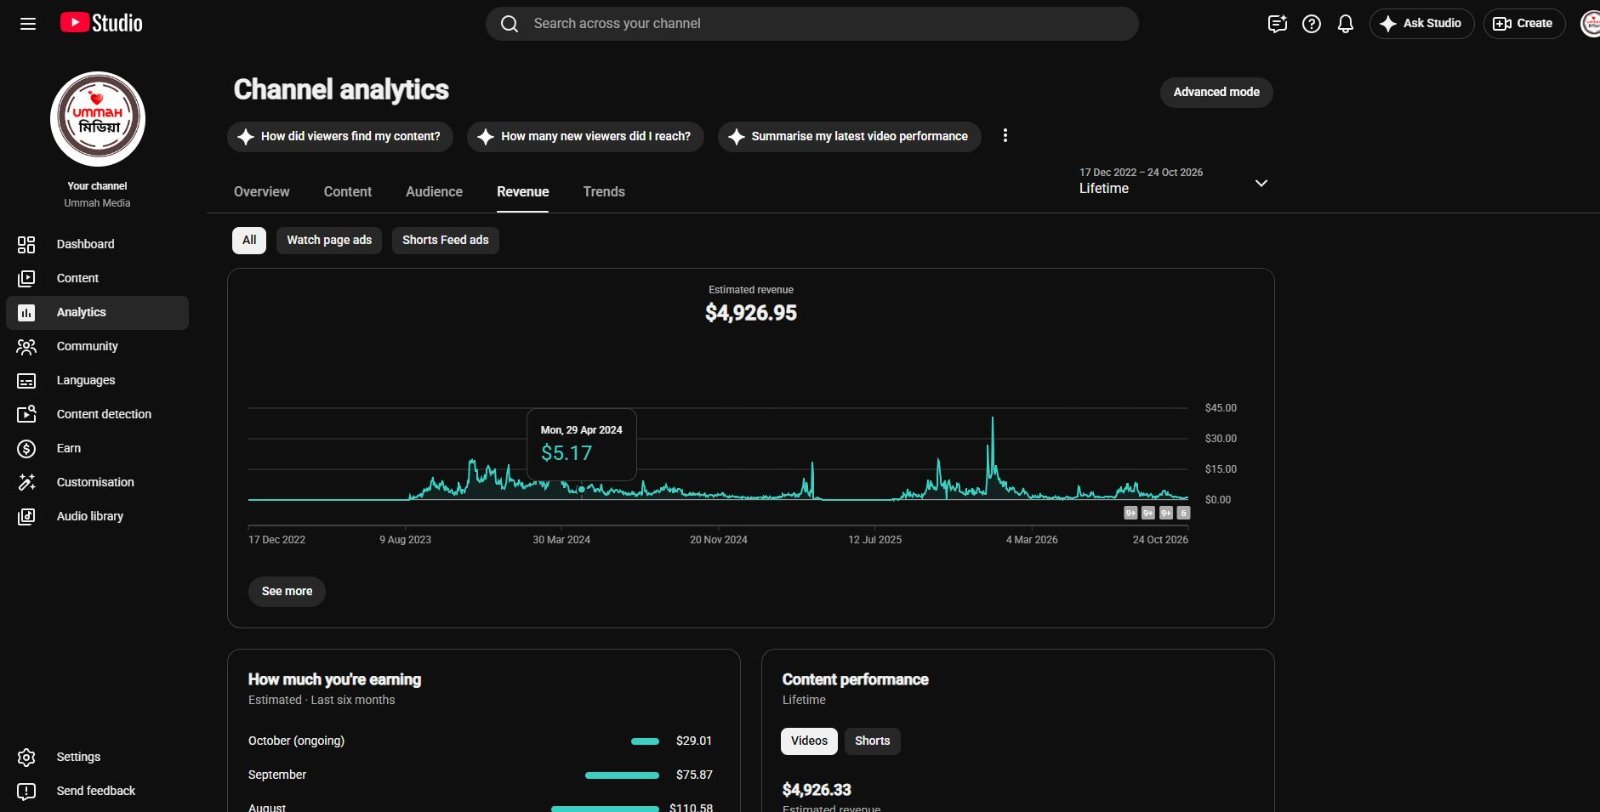
Task: Open the send feedback icon in top bar
Action: point(1277,24)
